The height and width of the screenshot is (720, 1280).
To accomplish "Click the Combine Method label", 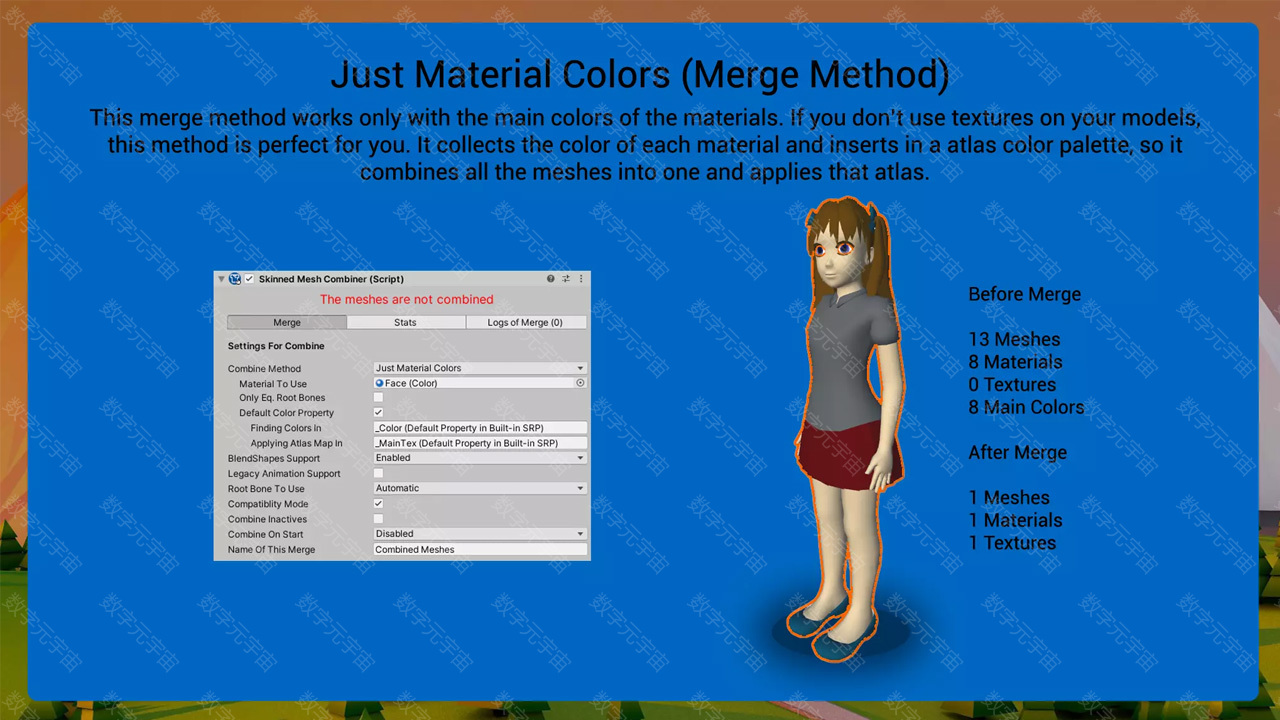I will click(x=264, y=369).
